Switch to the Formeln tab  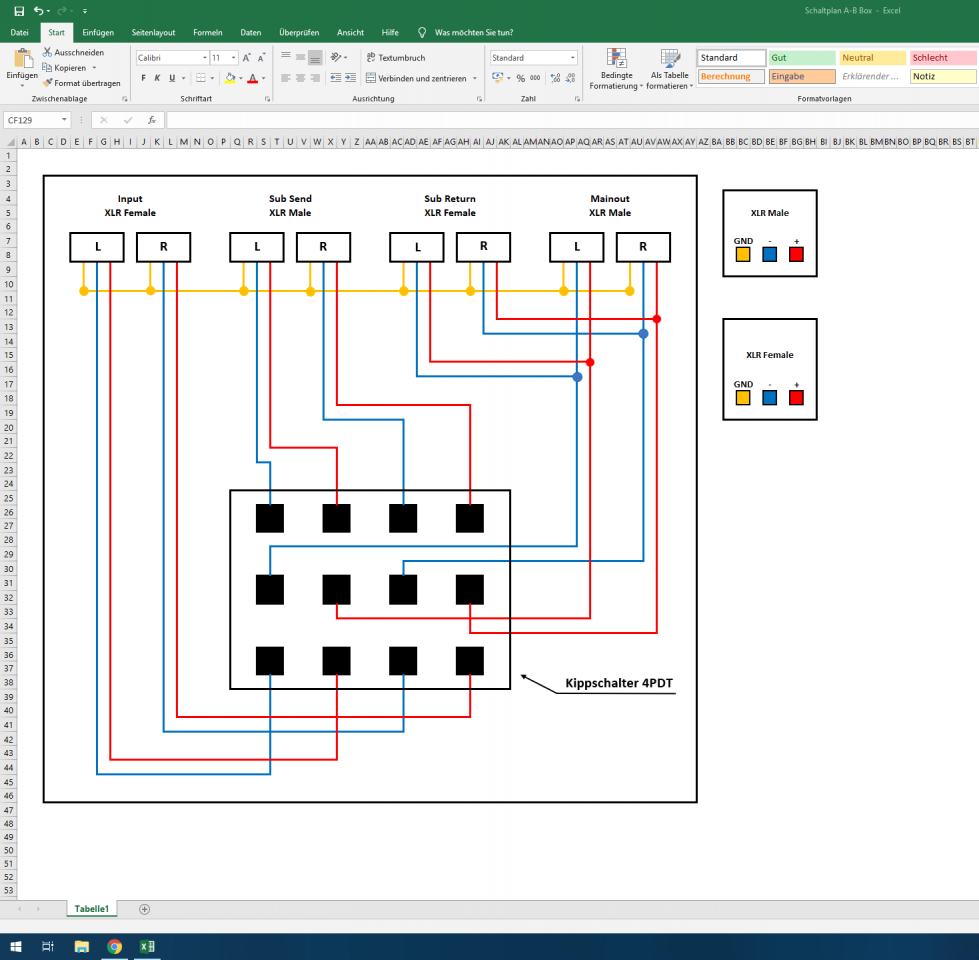tap(208, 32)
